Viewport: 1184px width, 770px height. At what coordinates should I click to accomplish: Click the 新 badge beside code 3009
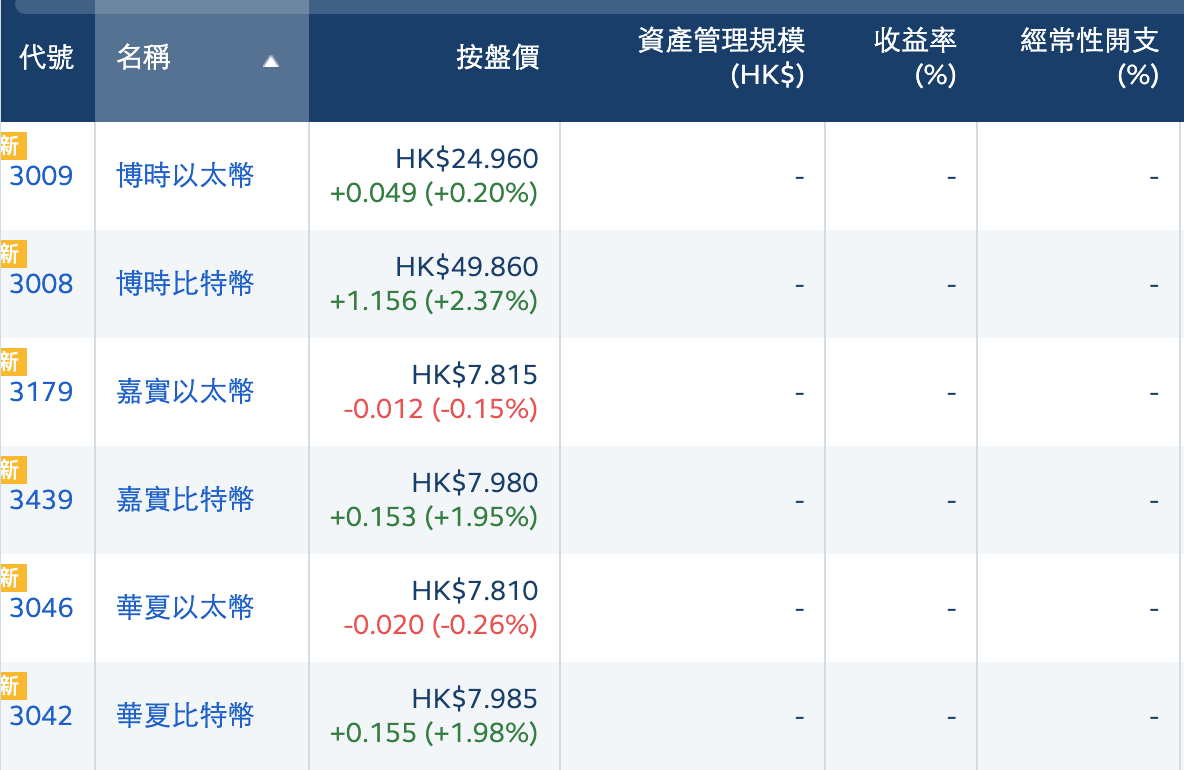point(11,146)
